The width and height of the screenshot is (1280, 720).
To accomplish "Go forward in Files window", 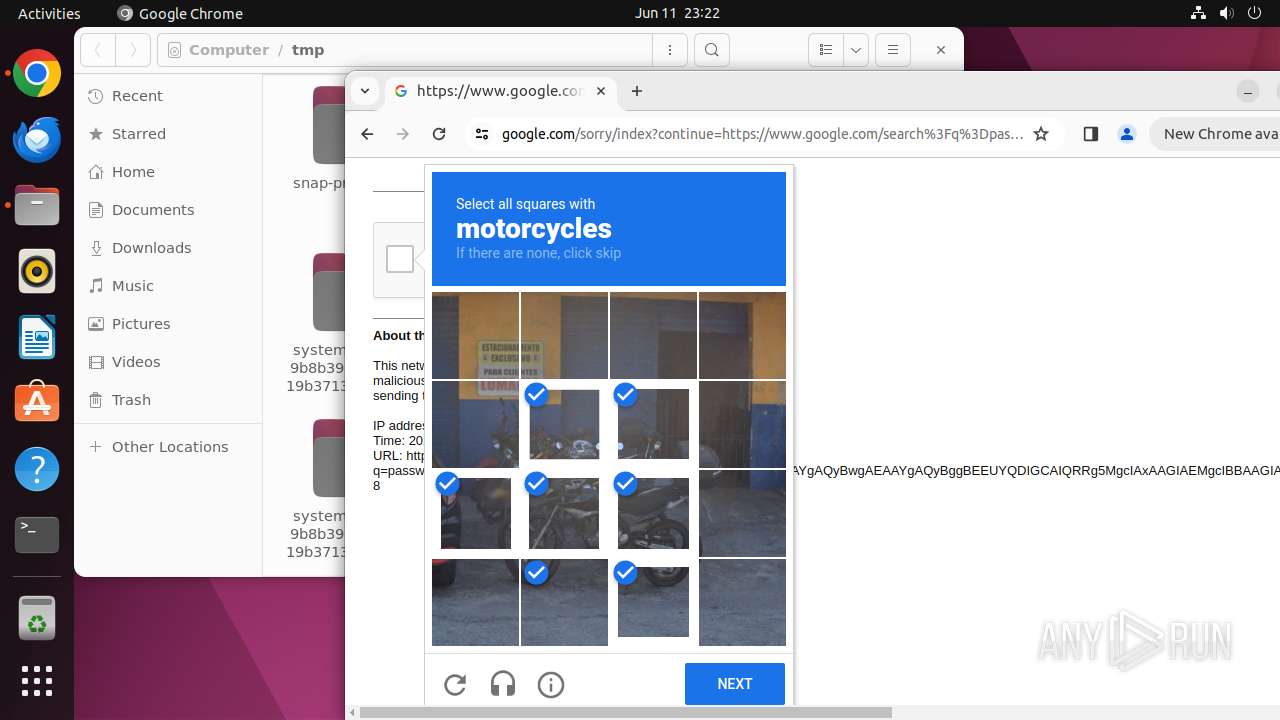I will click(133, 50).
